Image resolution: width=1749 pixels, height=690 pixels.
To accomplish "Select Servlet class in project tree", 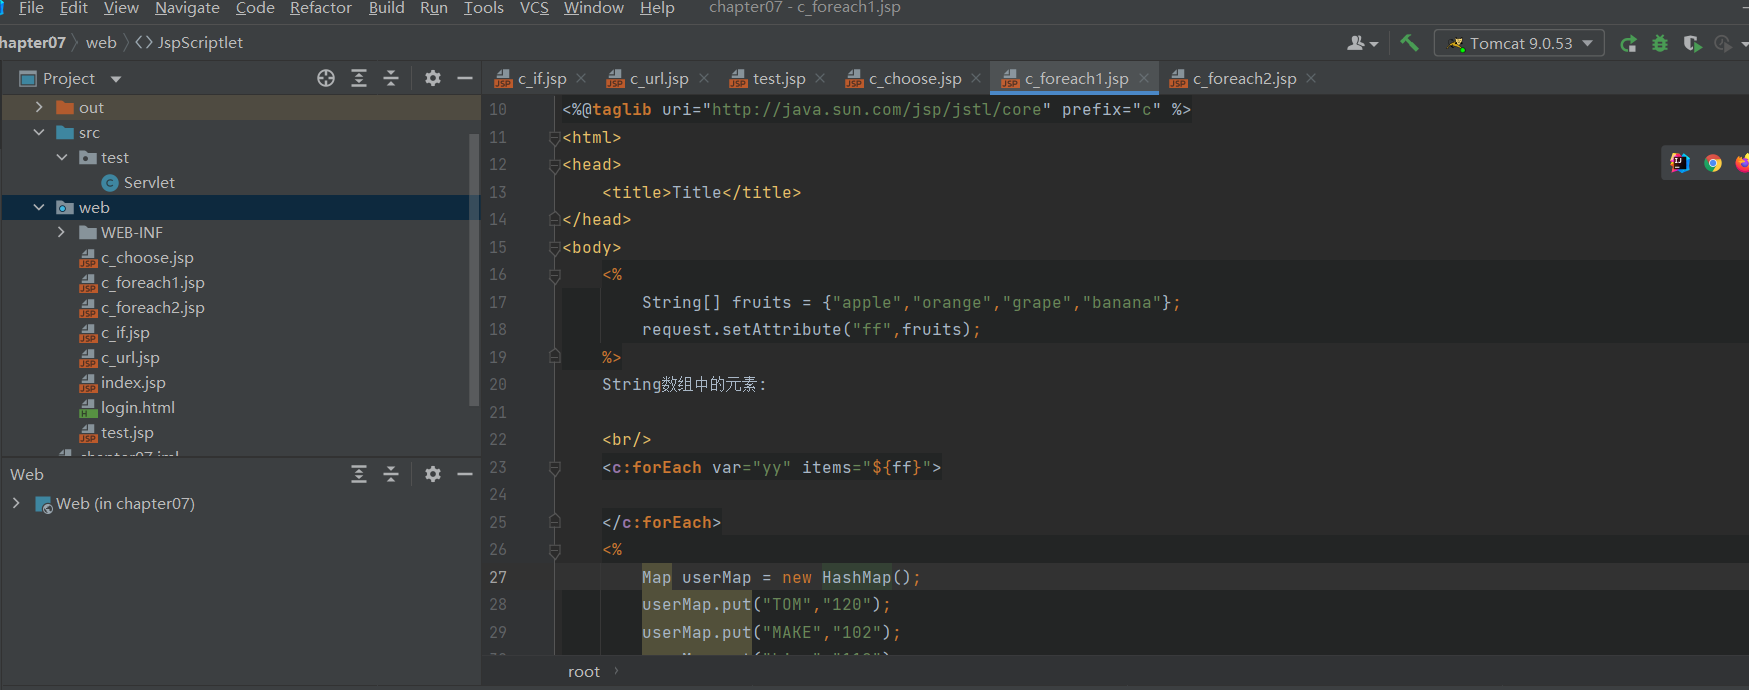I will [x=149, y=182].
